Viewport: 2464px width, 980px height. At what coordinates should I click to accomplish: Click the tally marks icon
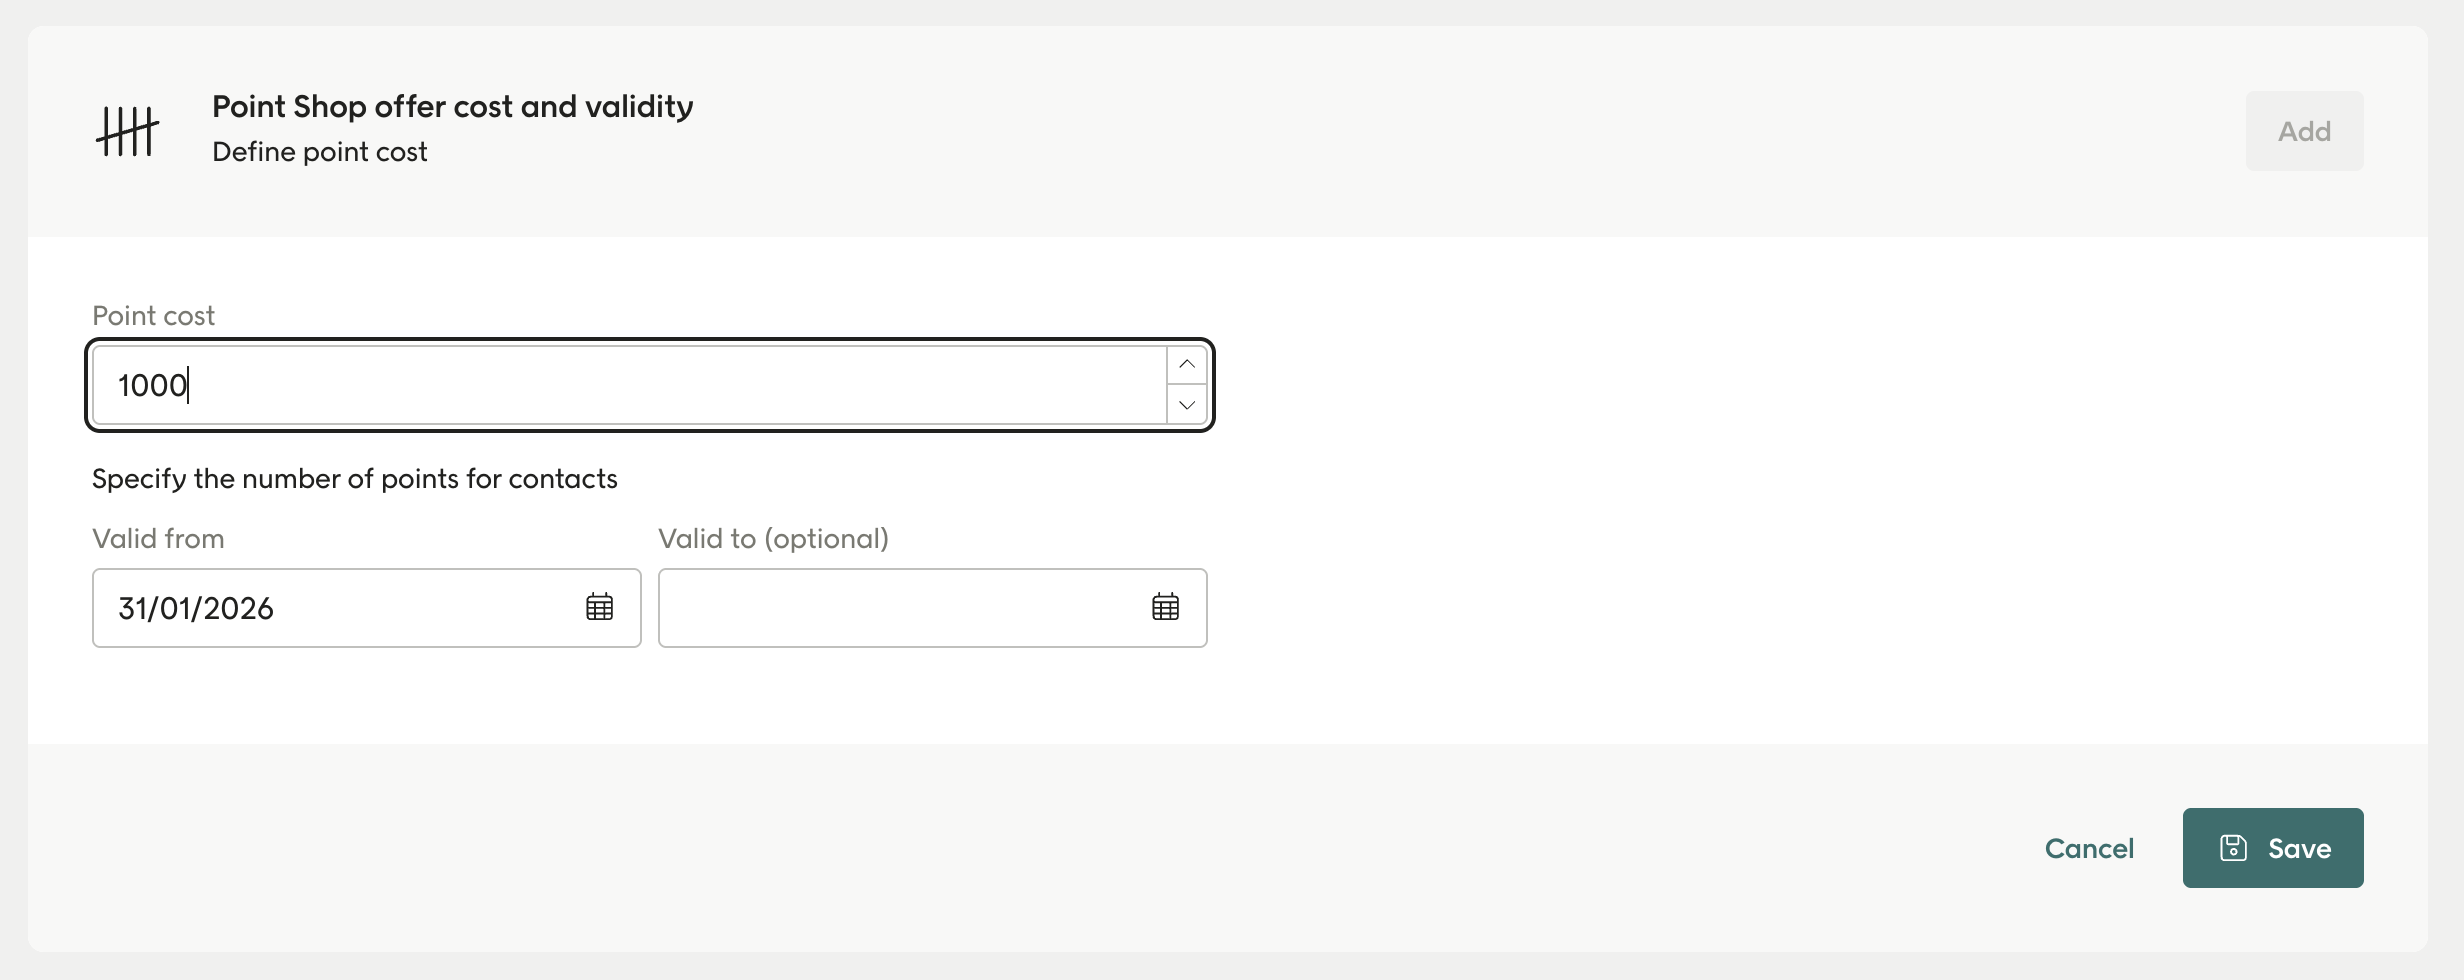[x=127, y=131]
